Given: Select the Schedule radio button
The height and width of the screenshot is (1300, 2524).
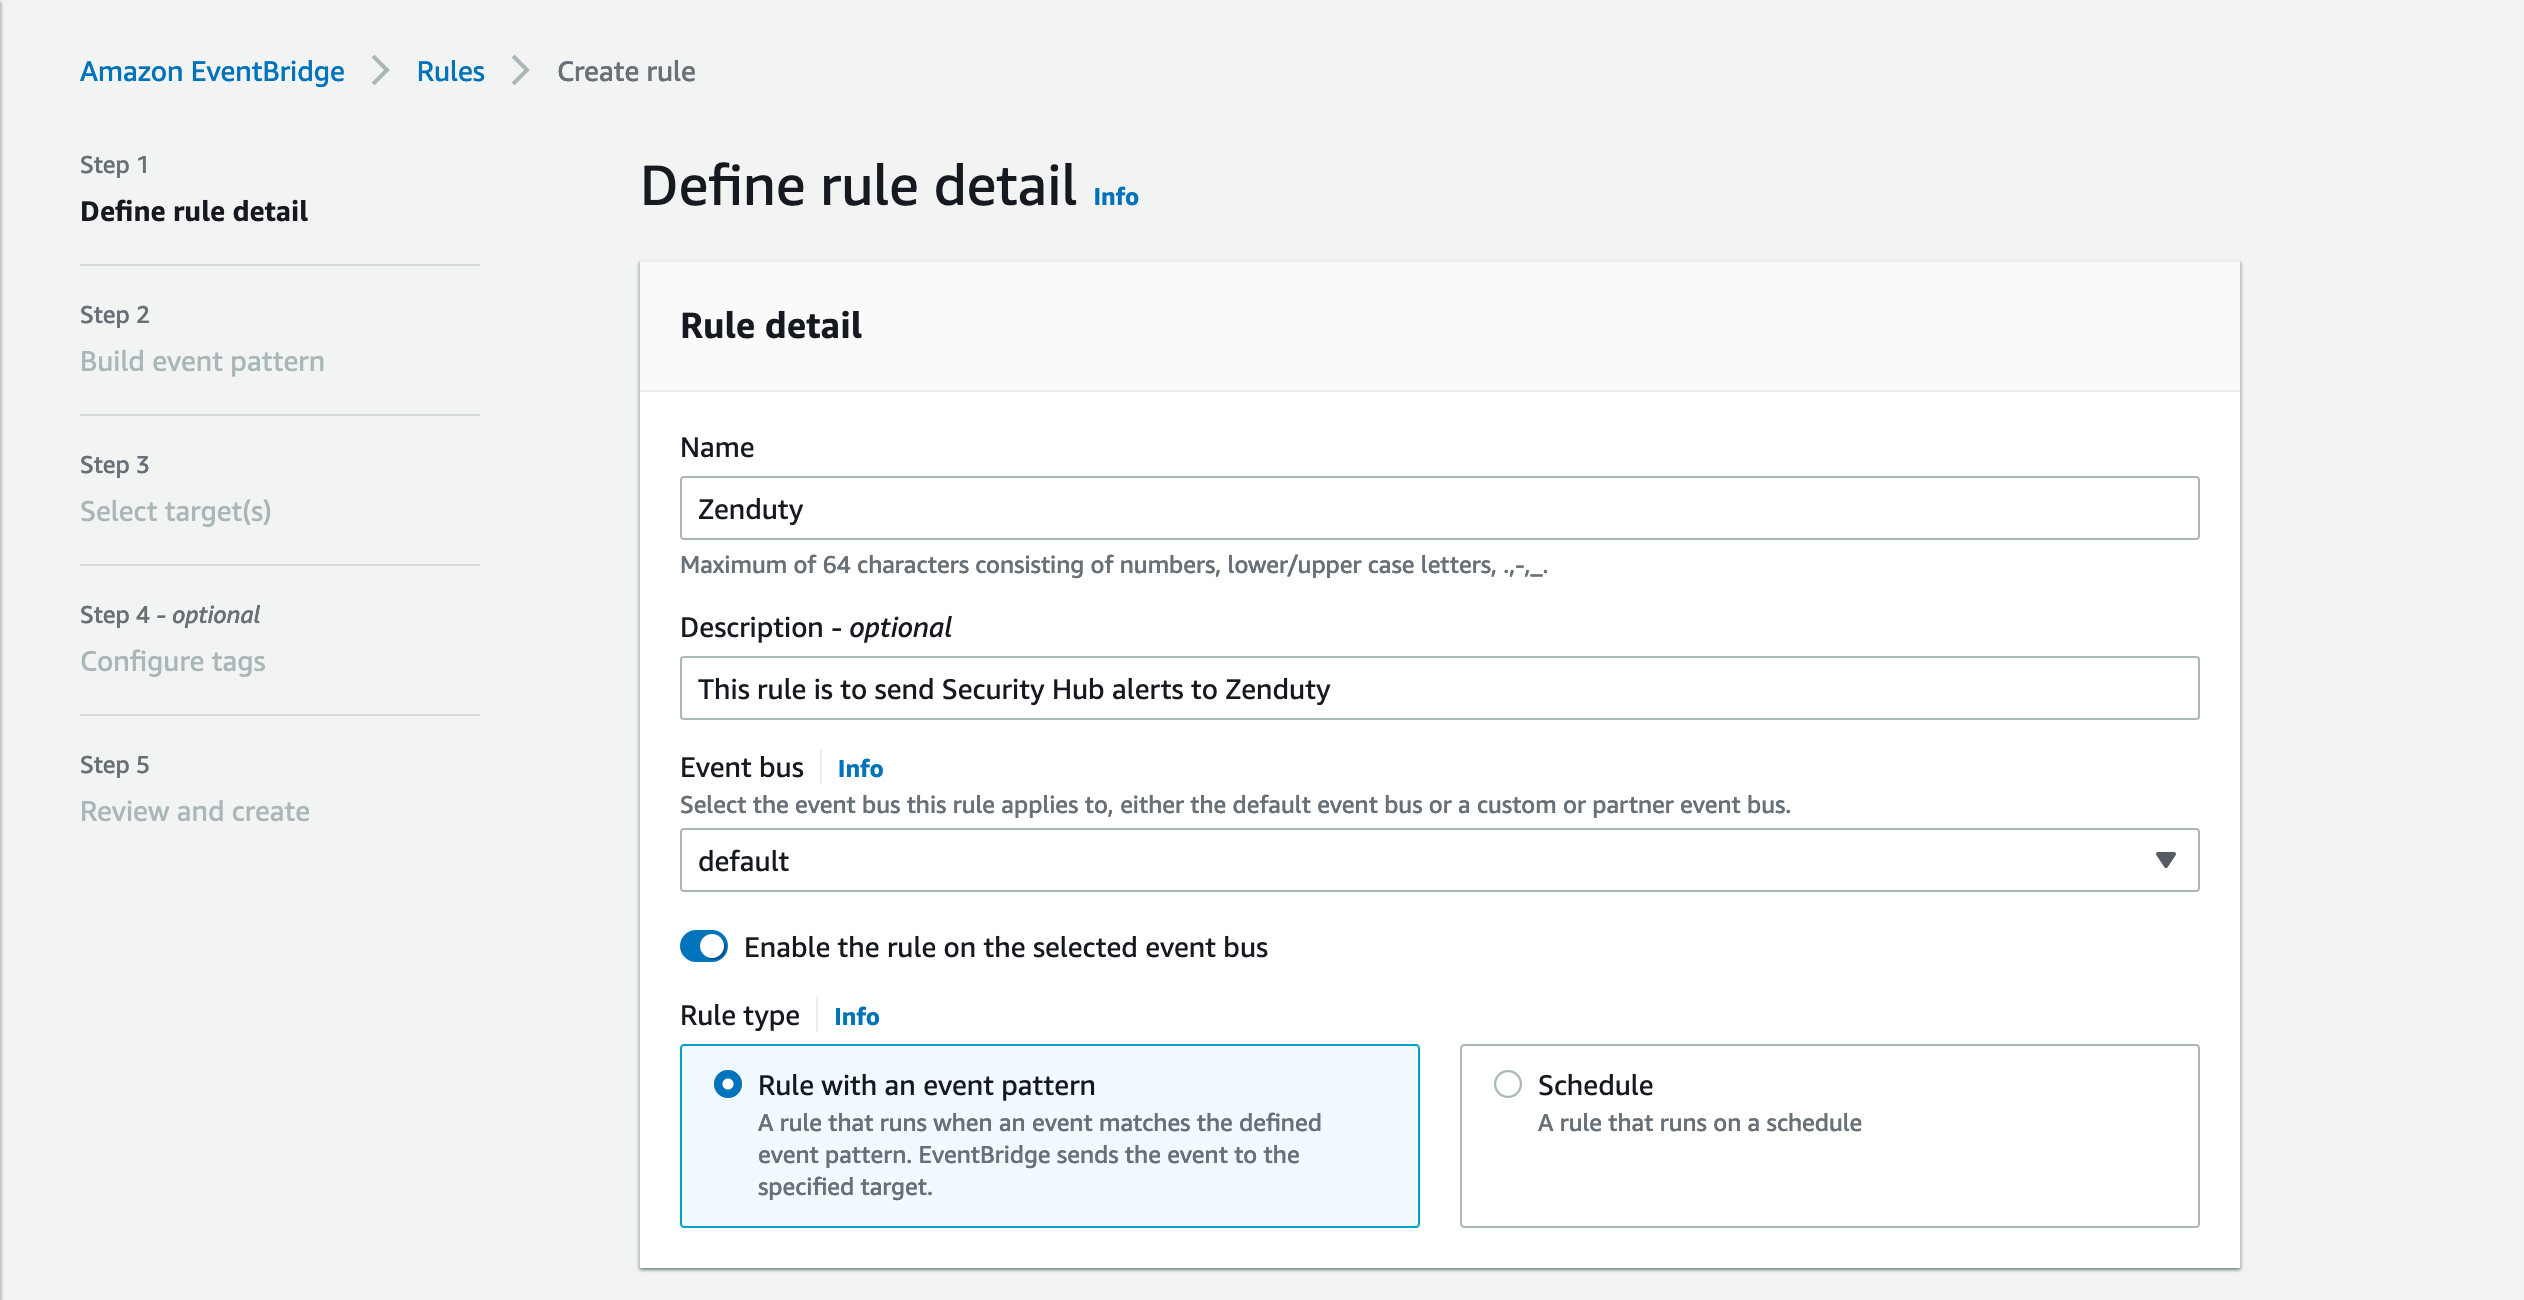Looking at the screenshot, I should (x=1507, y=1084).
